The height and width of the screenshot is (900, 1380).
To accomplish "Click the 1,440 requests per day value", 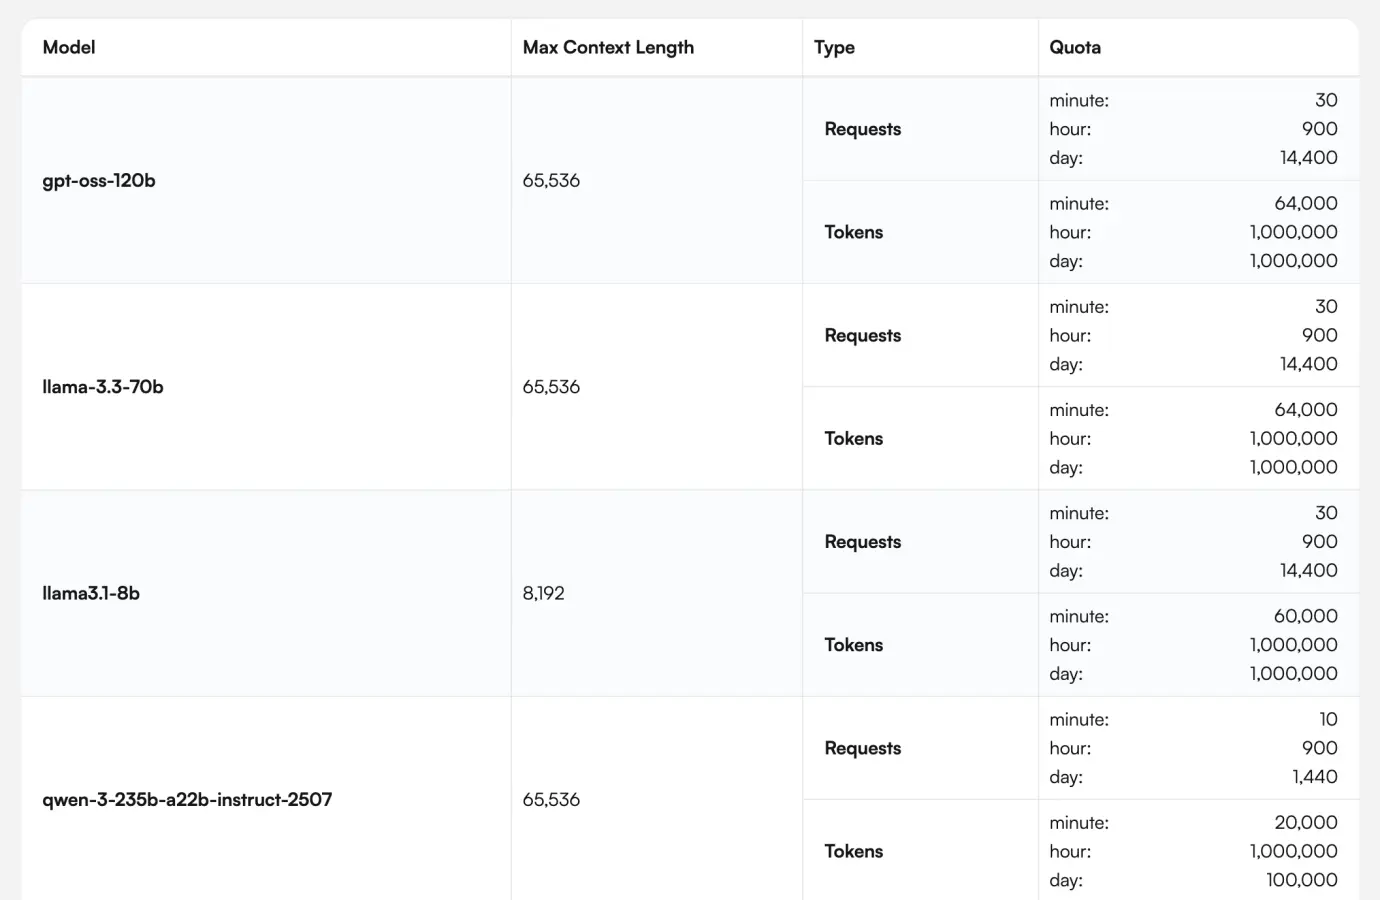I will coord(1314,777).
